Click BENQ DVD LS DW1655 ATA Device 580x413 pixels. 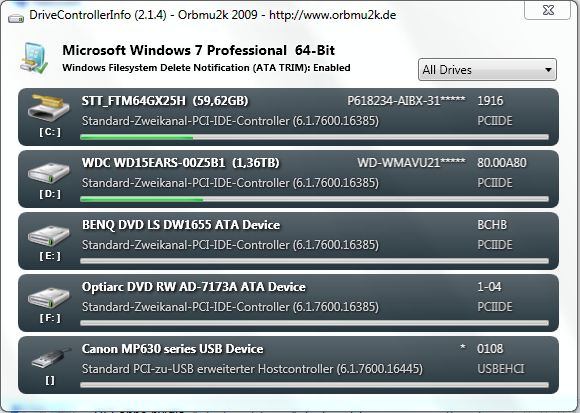click(181, 225)
